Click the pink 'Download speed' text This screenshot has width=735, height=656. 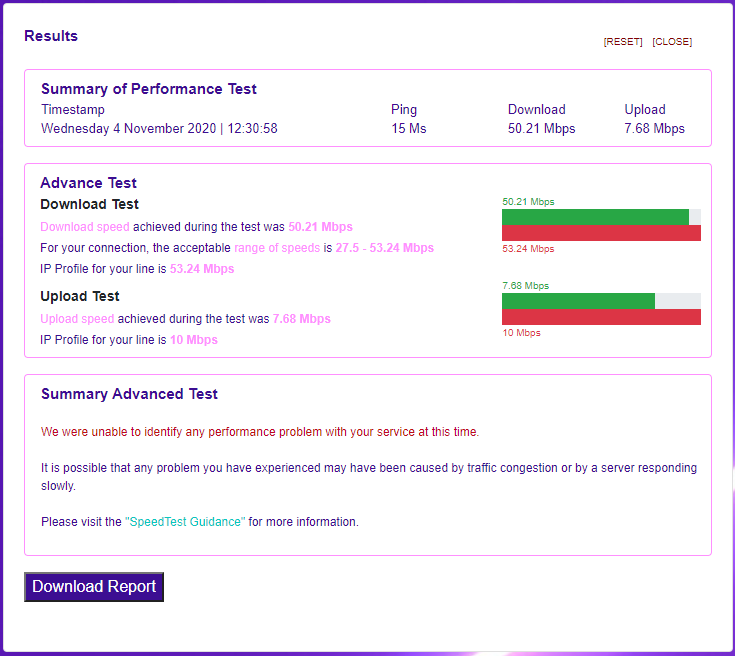pyautogui.click(x=85, y=227)
